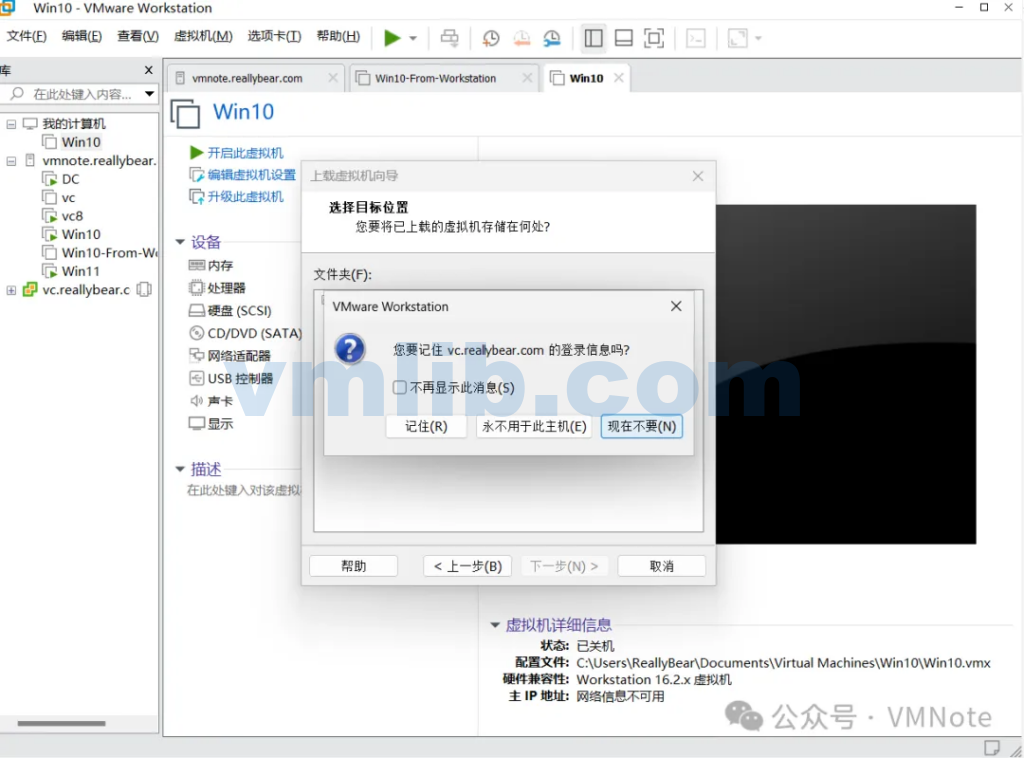Click the 帮助 button in the upload wizard
Viewport: 1024px width, 758px height.
[353, 566]
